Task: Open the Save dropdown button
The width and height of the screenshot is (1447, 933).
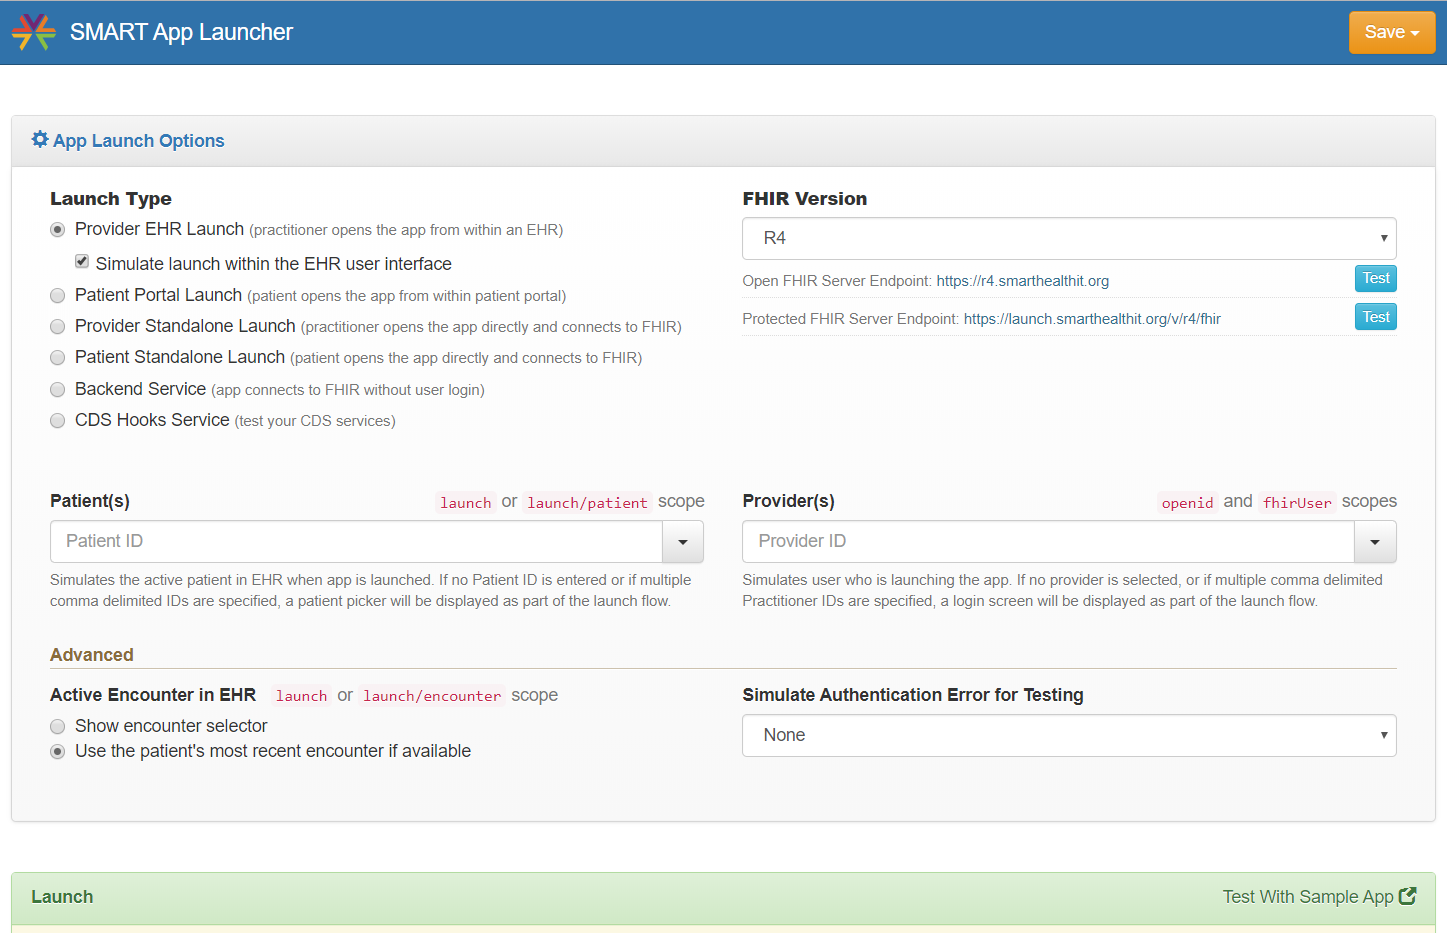Action: click(1392, 32)
